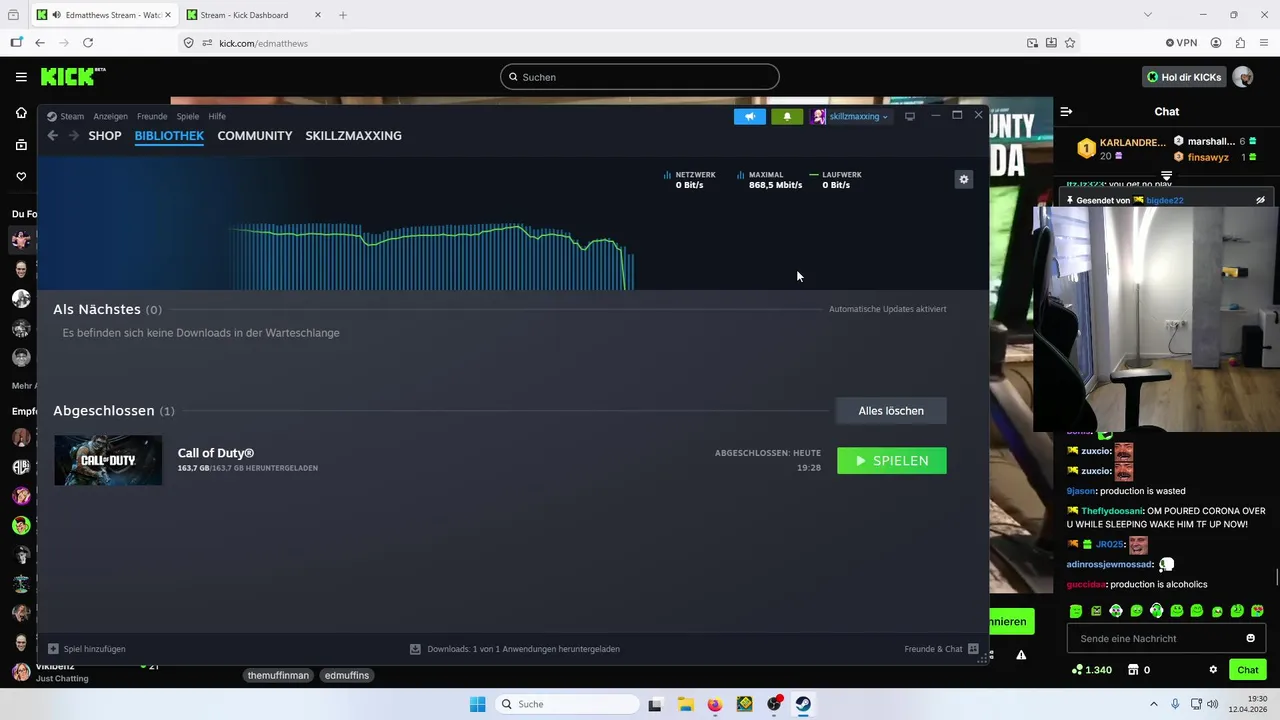Viewport: 1280px width, 720px height.
Task: Click Call of Duty® title text
Action: (x=216, y=453)
